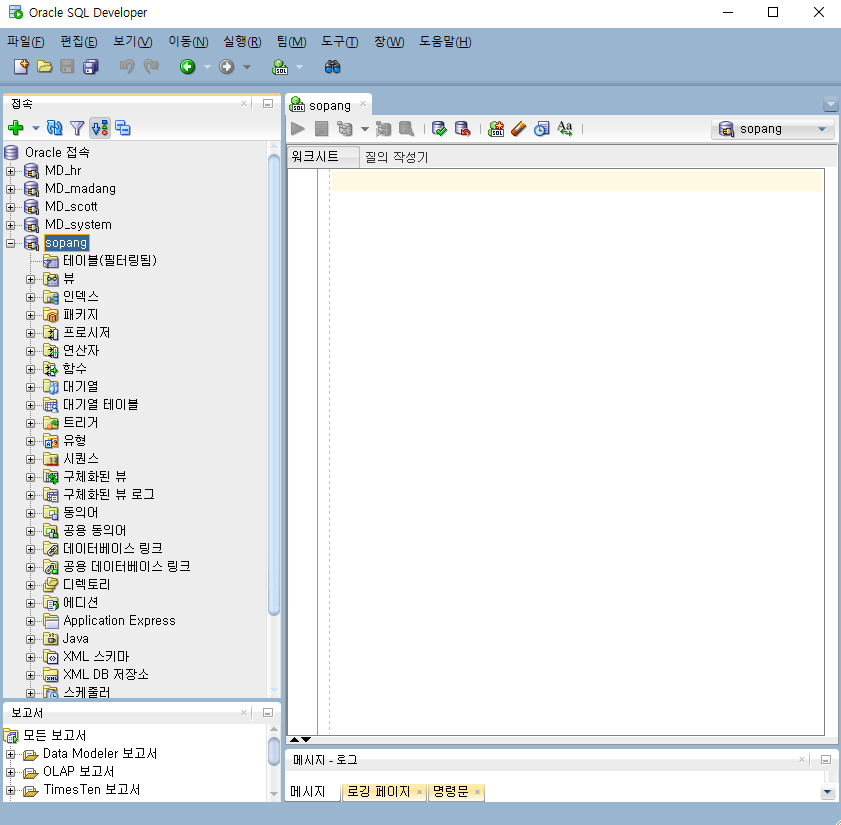Commit changes with green check database icon
Image resolution: width=841 pixels, height=825 pixels.
click(x=439, y=129)
